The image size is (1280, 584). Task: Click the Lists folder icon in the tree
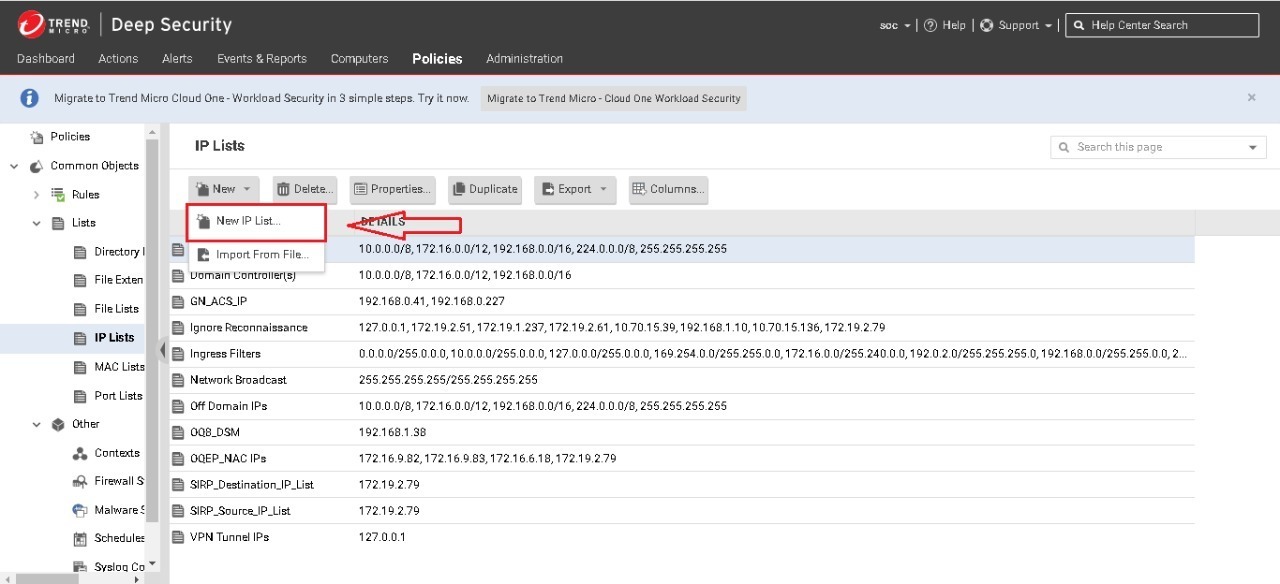coord(58,223)
